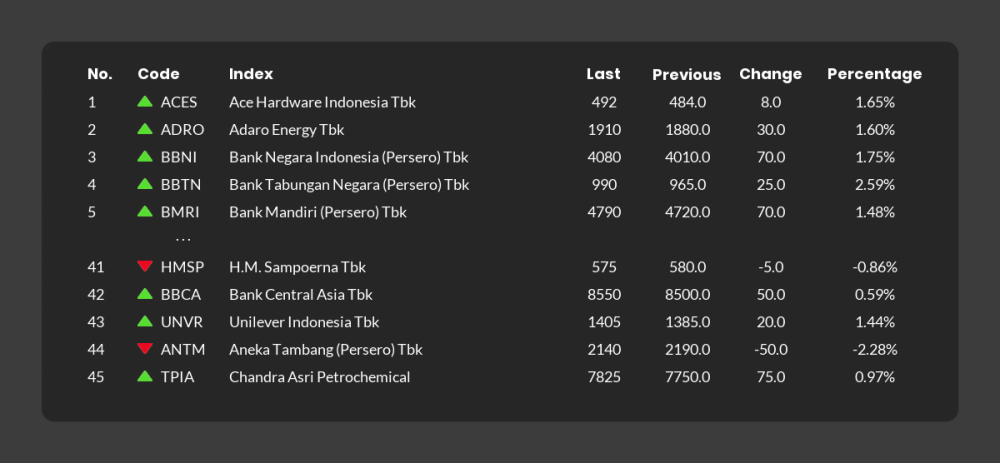Open Chandra Asri Petrochemical entry
The height and width of the screenshot is (463, 1000).
click(x=320, y=377)
